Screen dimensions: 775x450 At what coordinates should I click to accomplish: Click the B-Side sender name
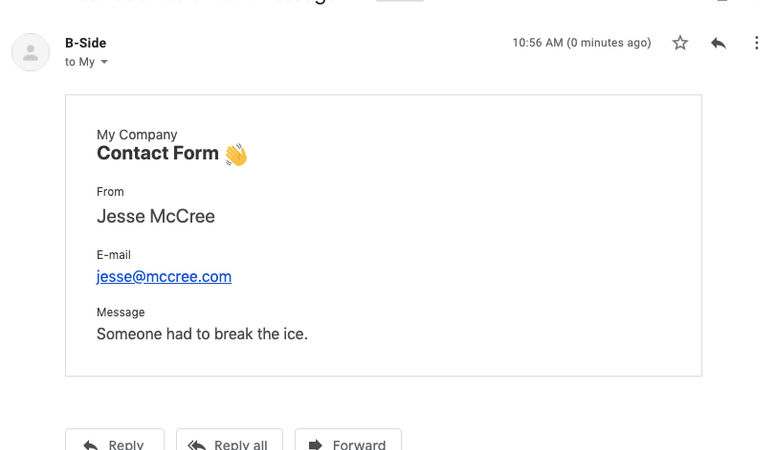[85, 43]
